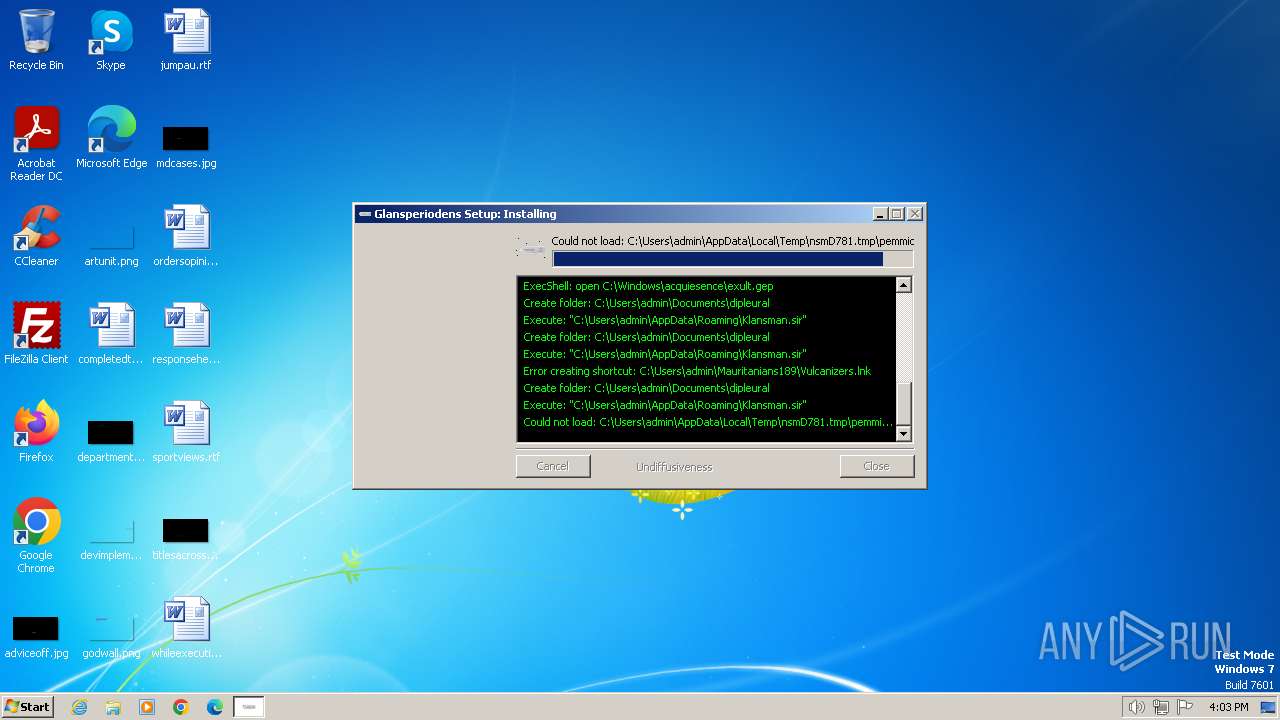Select the adviceoff.jpg file
Viewport: 1280px width, 720px height.
[36, 637]
